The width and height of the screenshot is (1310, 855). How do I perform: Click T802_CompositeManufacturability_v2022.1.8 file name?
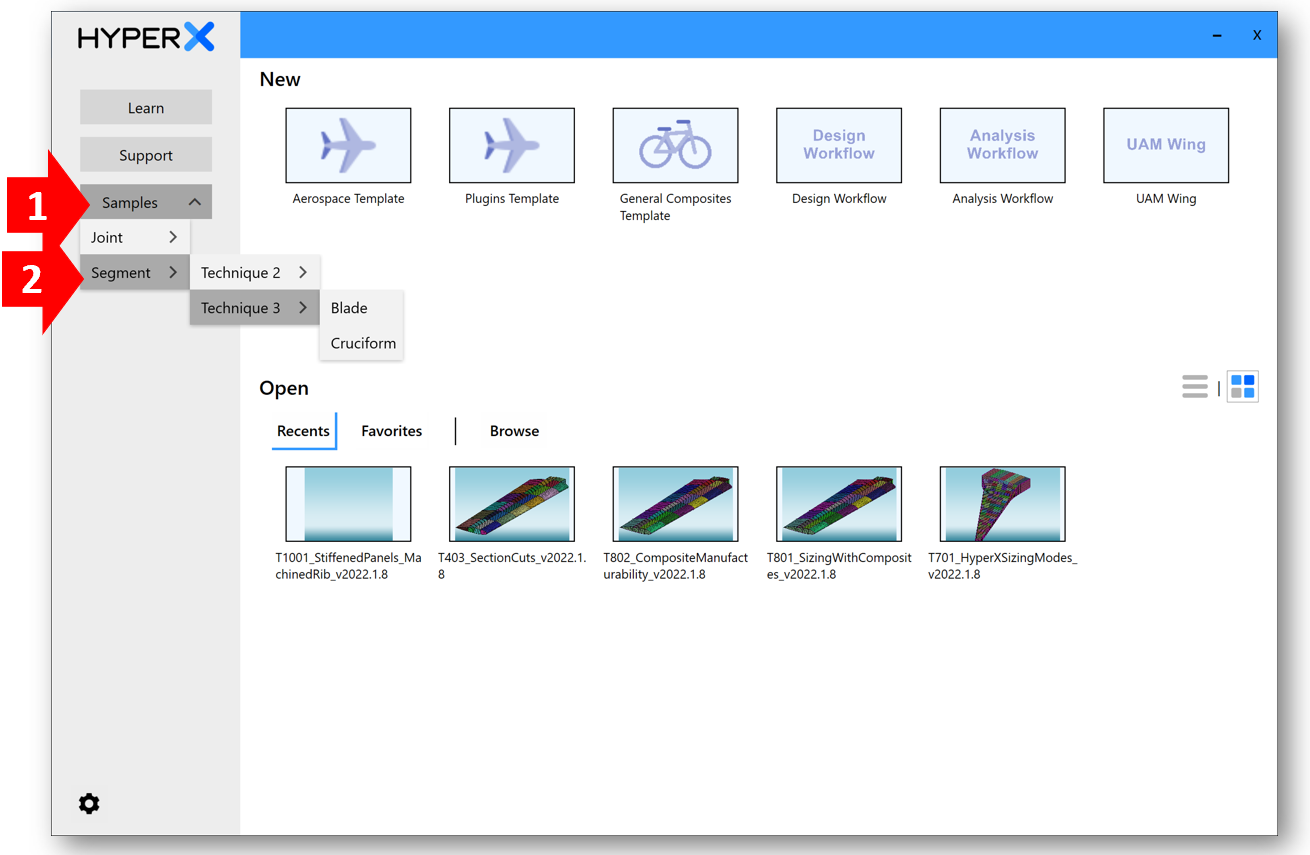[675, 566]
